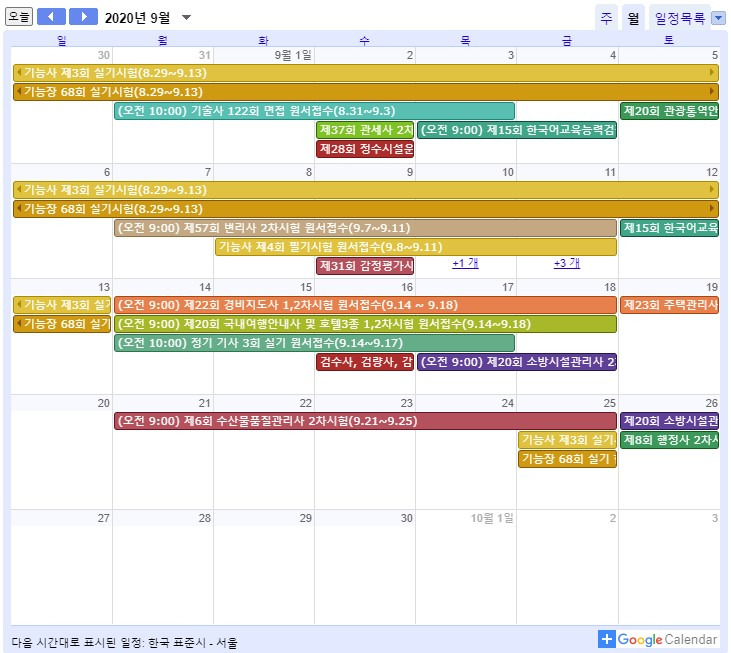Open the 2020년 9월 date picker dropdown
The image size is (731, 653).
click(x=186, y=18)
